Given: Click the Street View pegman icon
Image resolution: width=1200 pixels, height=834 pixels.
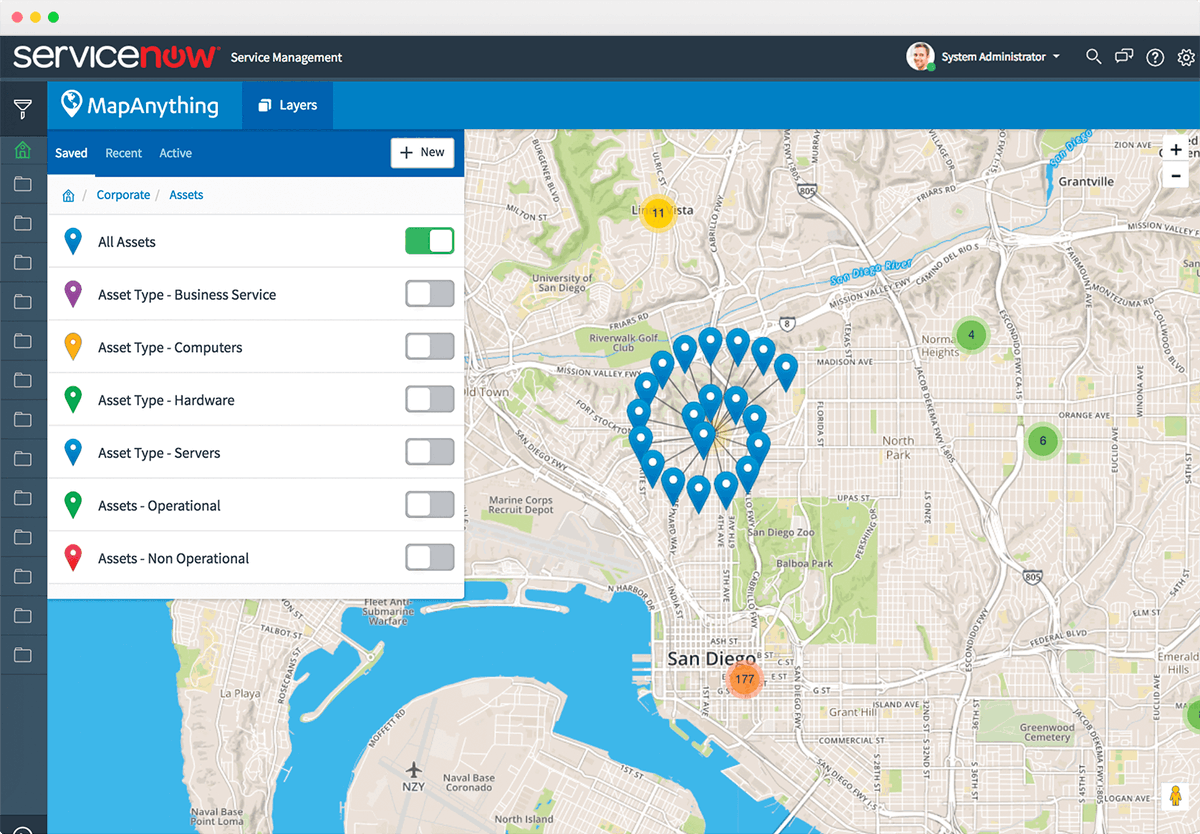Looking at the screenshot, I should [x=1175, y=798].
